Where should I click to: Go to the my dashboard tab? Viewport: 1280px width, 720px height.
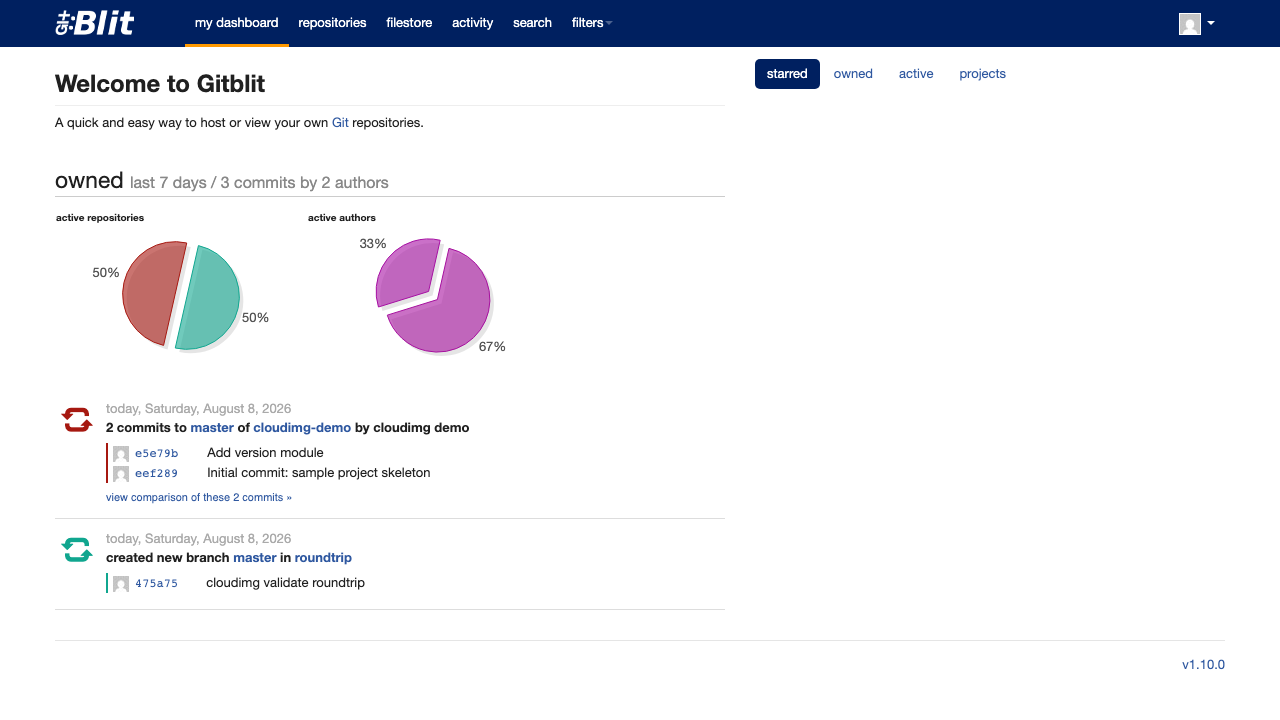[237, 23]
